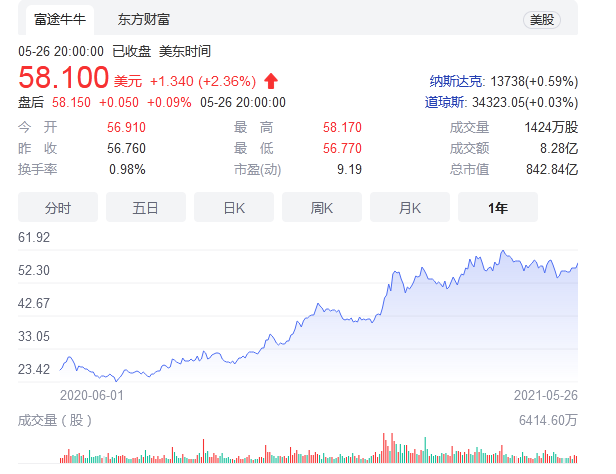Click the 换手率 label
The width and height of the screenshot is (616, 474).
click(38, 170)
